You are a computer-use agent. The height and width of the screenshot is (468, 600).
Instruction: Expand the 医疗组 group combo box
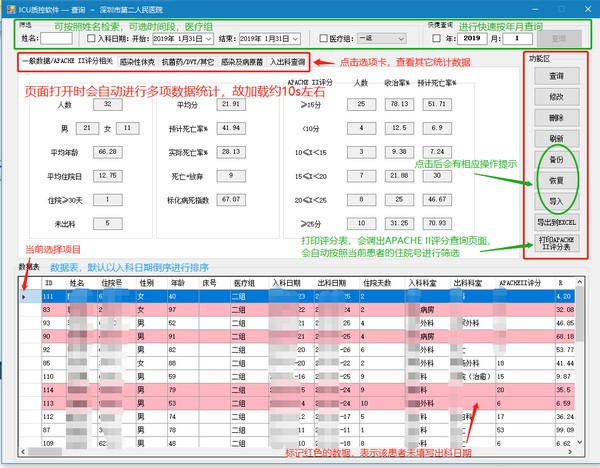pyautogui.click(x=416, y=39)
